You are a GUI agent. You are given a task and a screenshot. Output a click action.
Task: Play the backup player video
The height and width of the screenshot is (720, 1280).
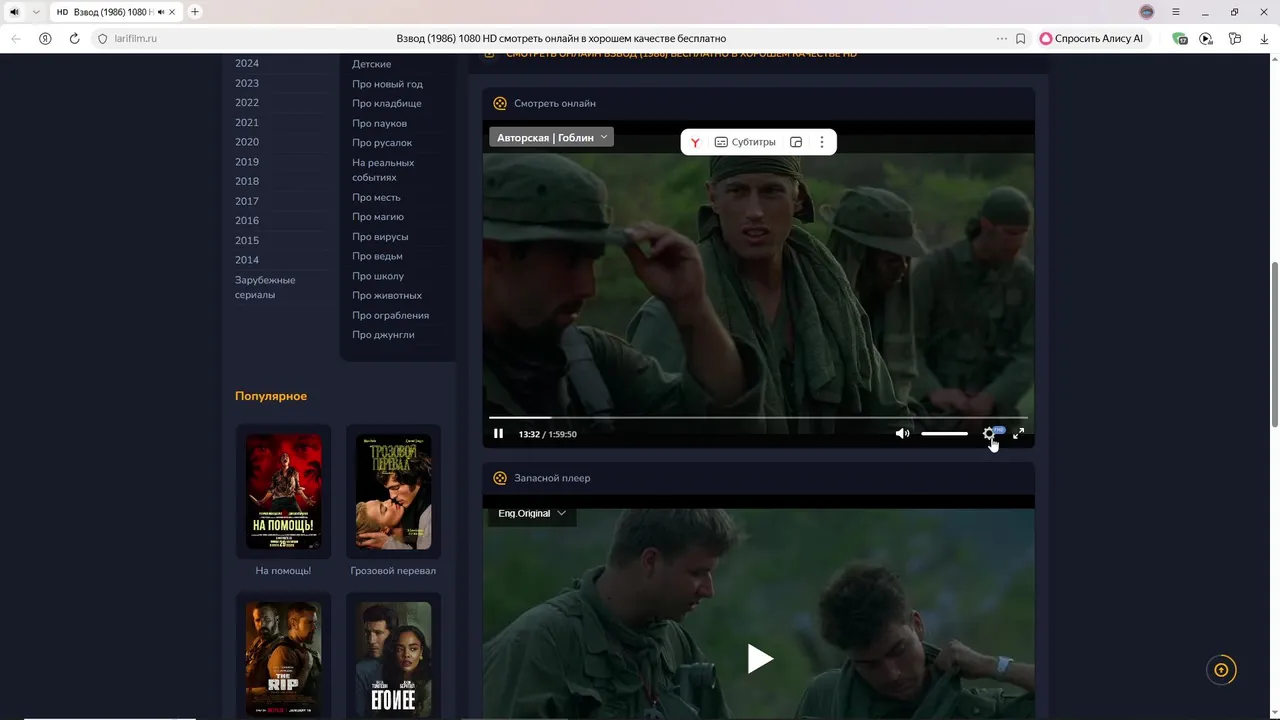[760, 658]
